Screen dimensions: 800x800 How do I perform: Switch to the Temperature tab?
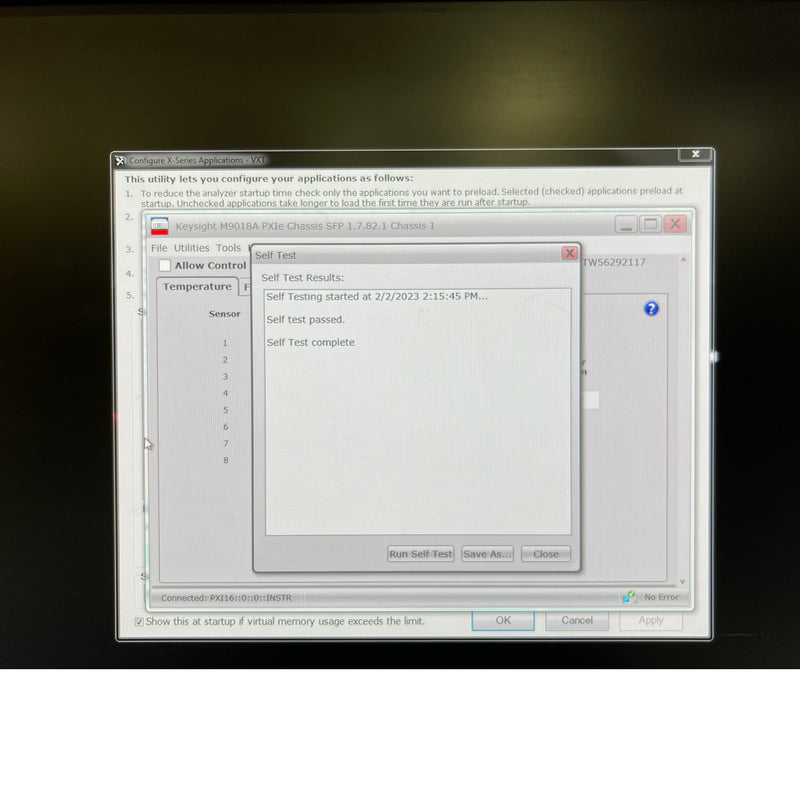[x=197, y=287]
